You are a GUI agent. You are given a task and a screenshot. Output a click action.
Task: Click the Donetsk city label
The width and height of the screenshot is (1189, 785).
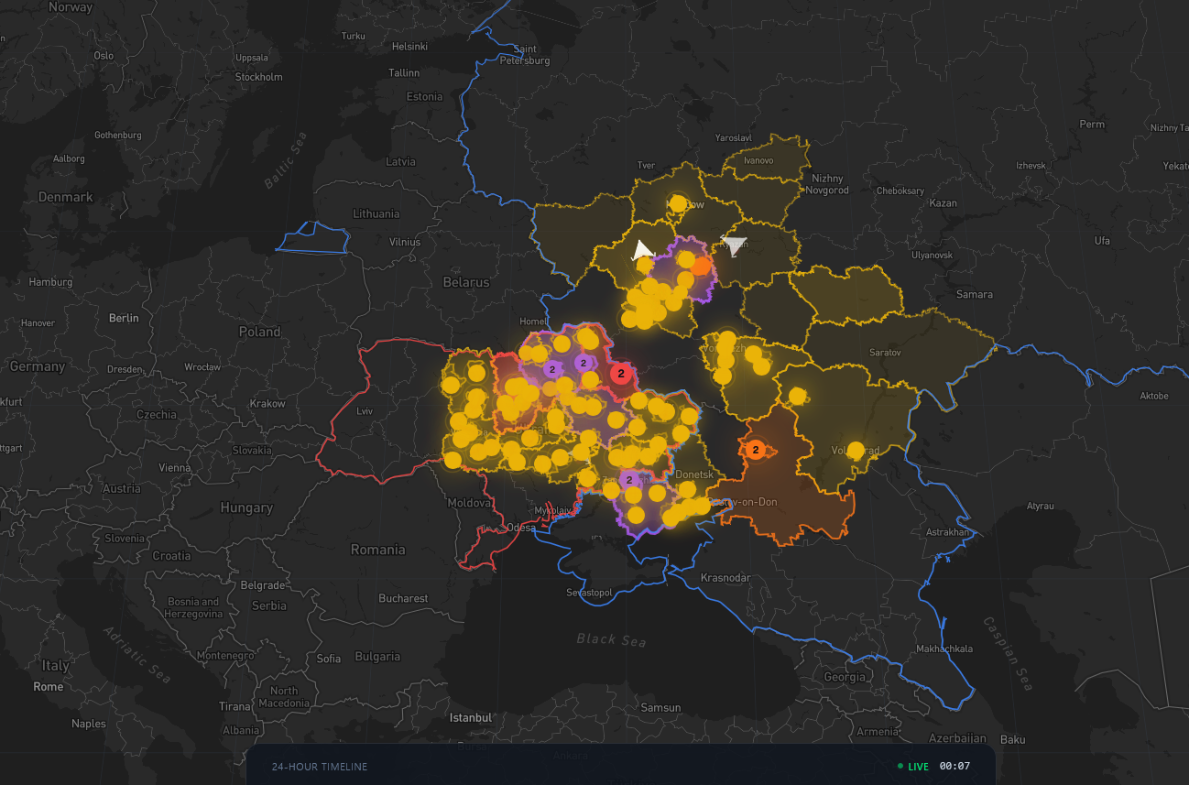[x=694, y=474]
